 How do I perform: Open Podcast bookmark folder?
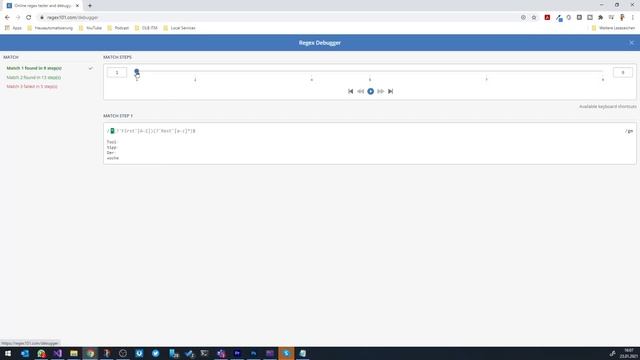[118, 28]
